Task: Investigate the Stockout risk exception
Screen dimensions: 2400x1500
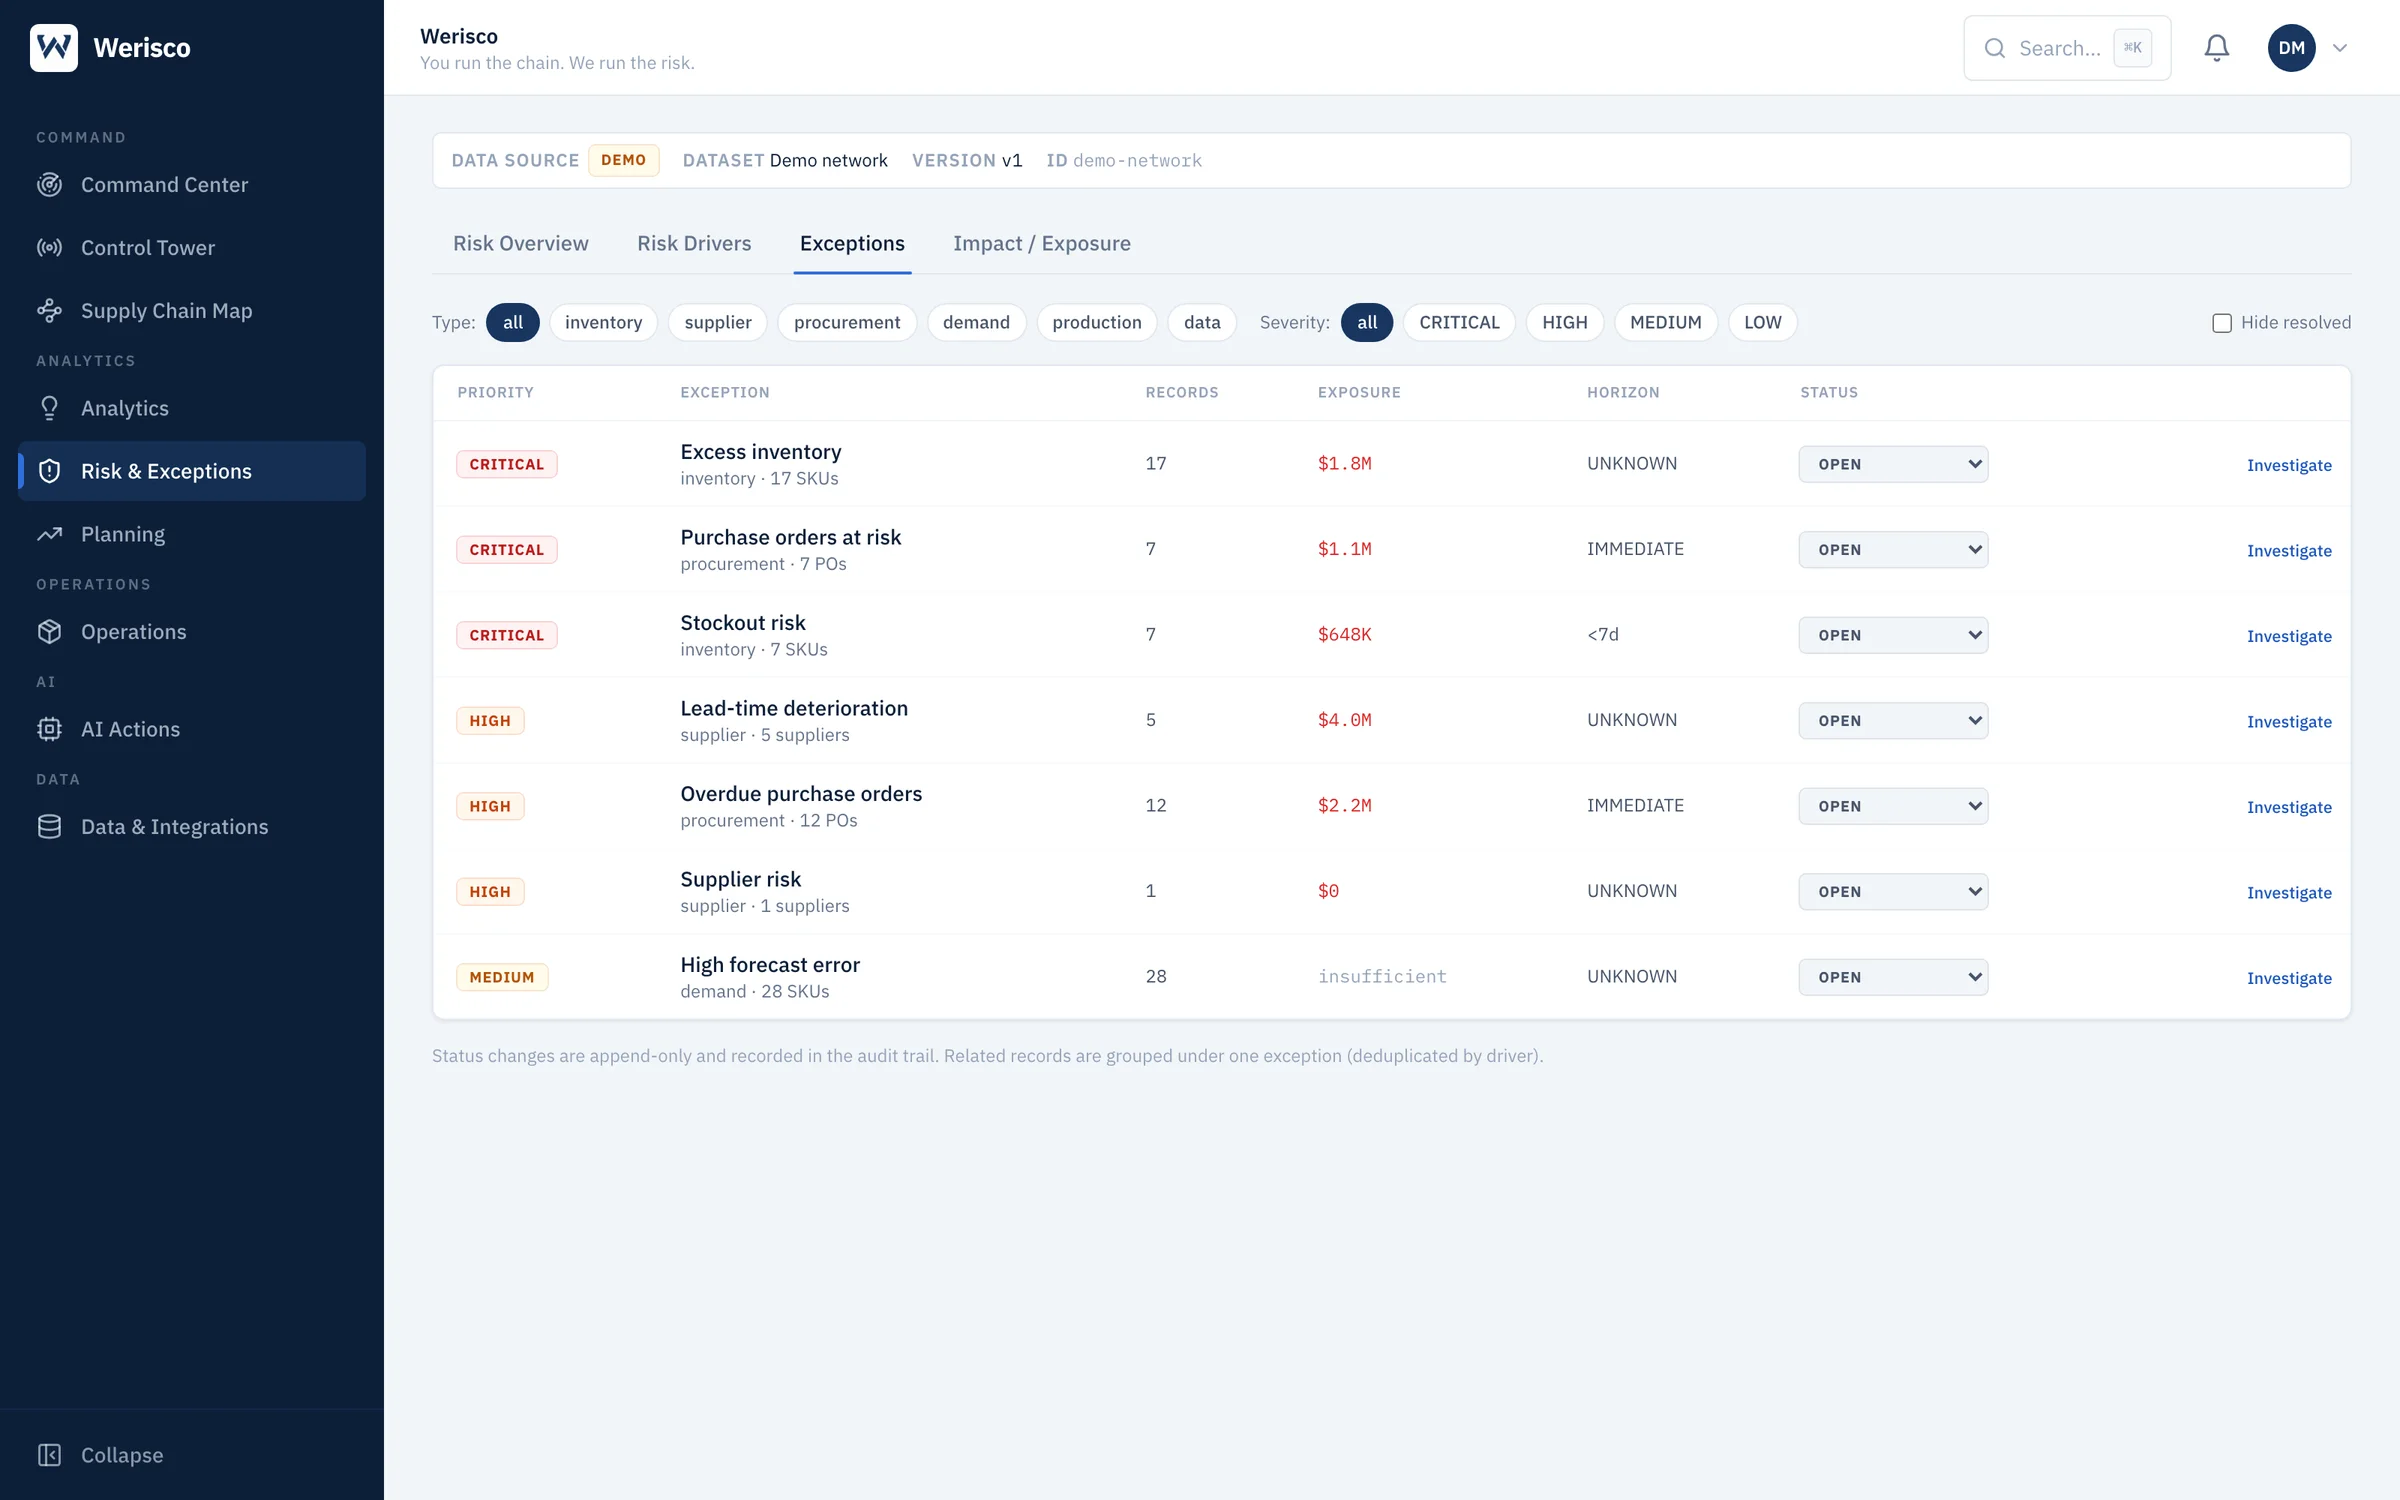Action: click(2289, 636)
